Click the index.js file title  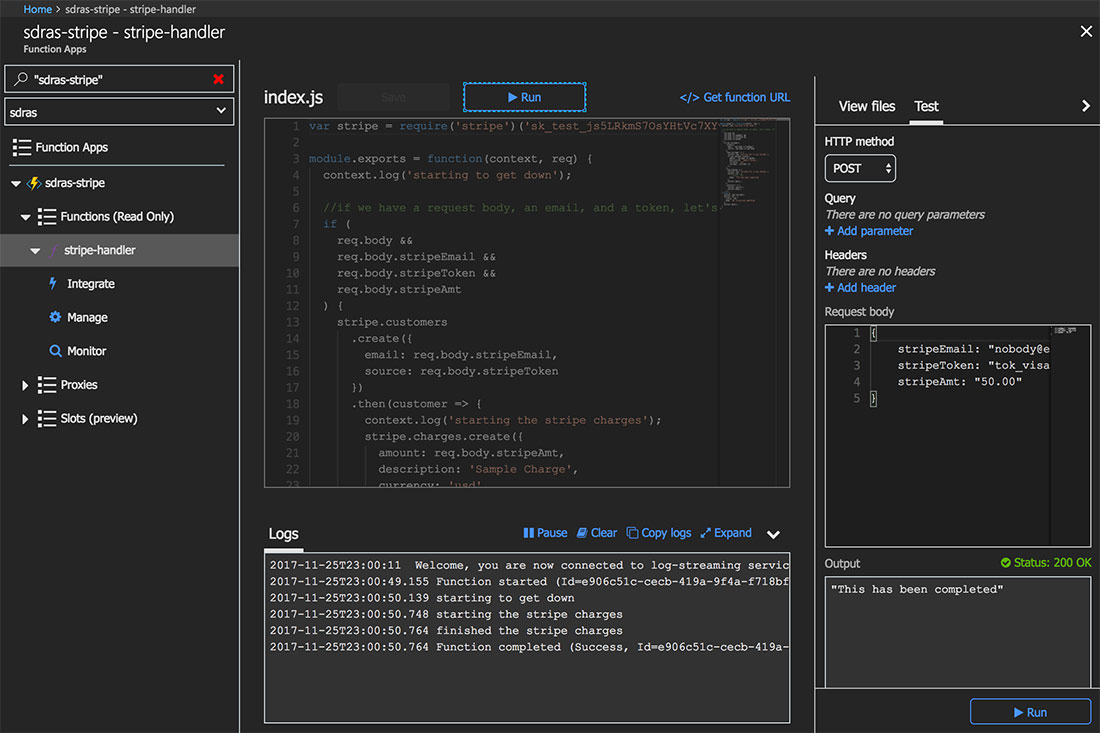pyautogui.click(x=293, y=97)
